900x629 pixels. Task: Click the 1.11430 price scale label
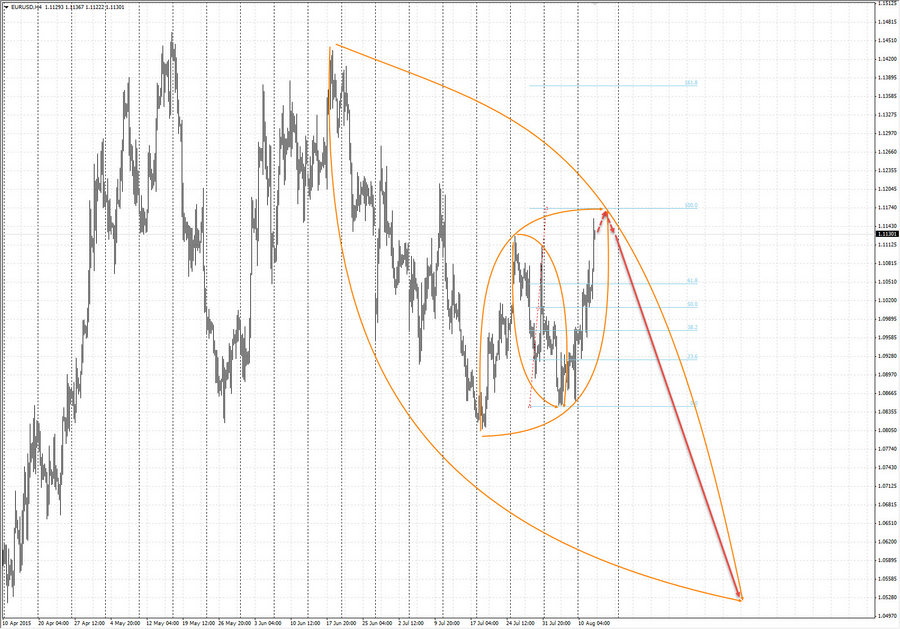point(887,226)
